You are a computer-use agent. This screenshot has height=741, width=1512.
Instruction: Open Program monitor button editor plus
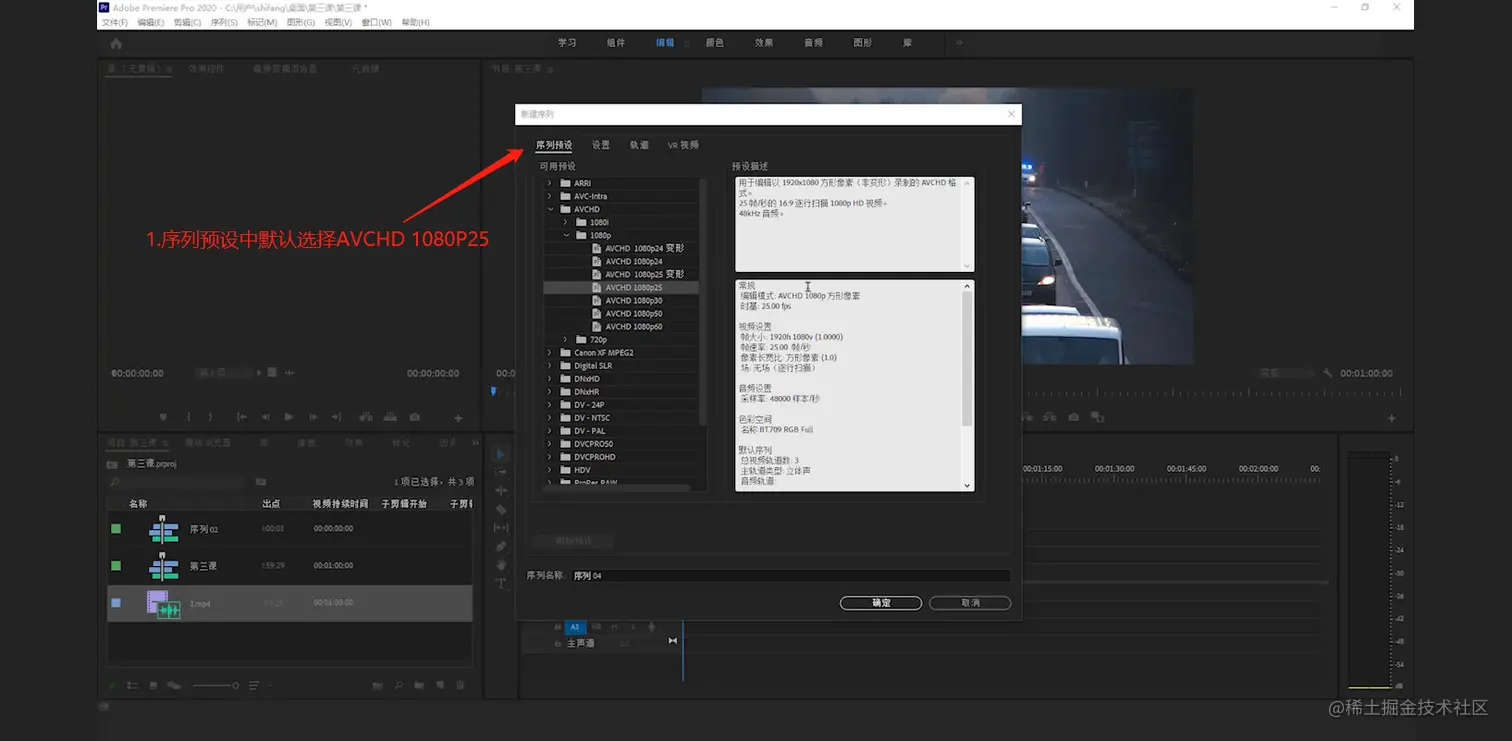click(1391, 418)
